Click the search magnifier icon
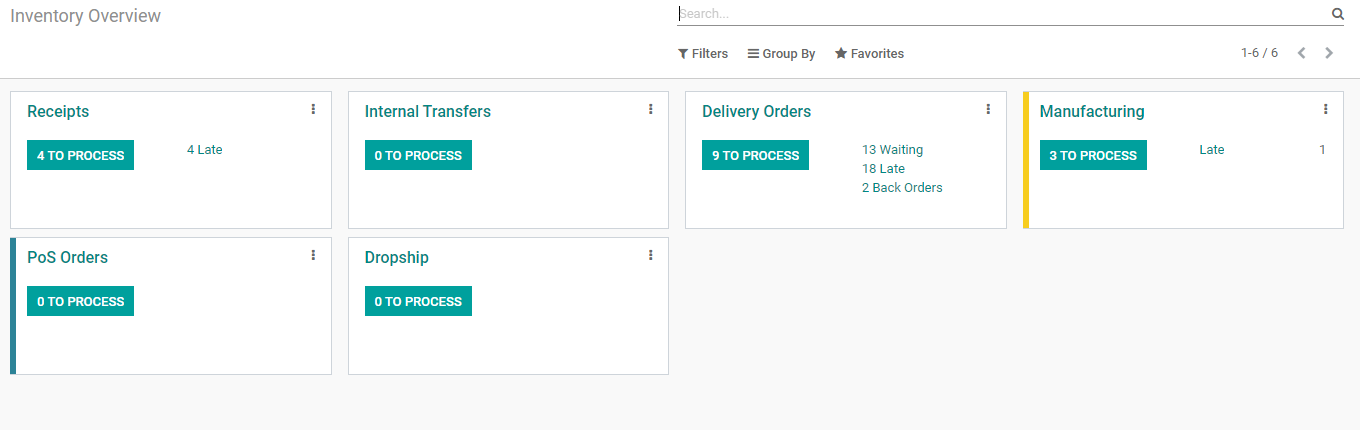Viewport: 1360px width, 430px height. pyautogui.click(x=1337, y=14)
